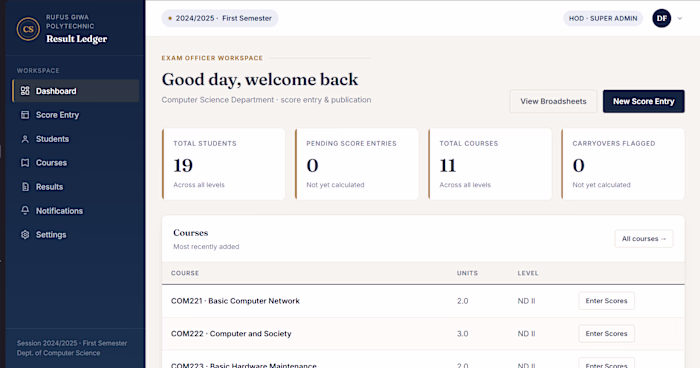
Task: Select the Pending Score Entries card
Action: point(356,164)
